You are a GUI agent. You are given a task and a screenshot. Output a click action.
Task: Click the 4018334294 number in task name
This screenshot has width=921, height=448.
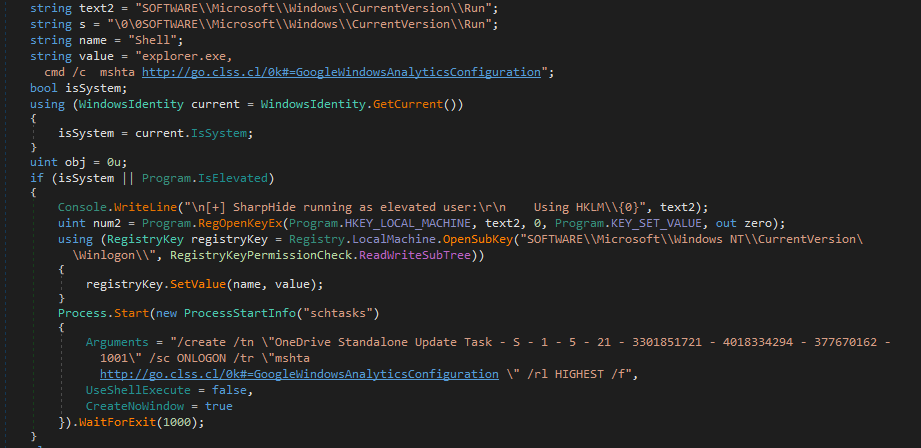pyautogui.click(x=758, y=342)
